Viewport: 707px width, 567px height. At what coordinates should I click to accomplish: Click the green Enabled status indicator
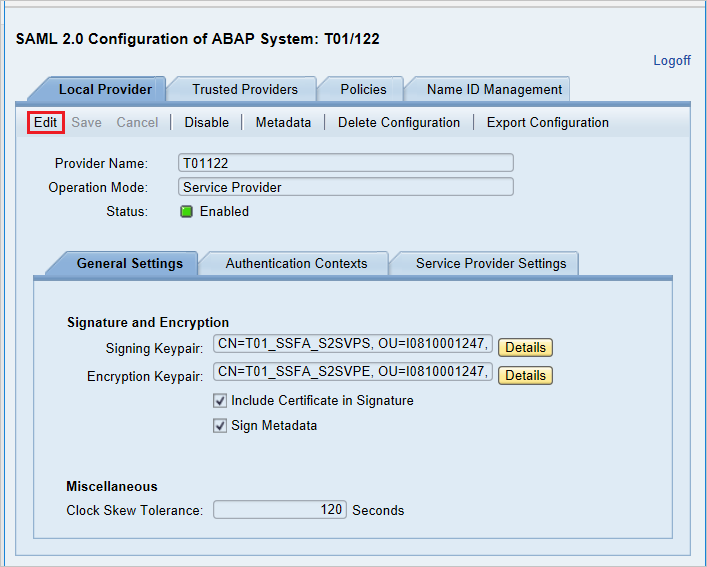[x=186, y=212]
